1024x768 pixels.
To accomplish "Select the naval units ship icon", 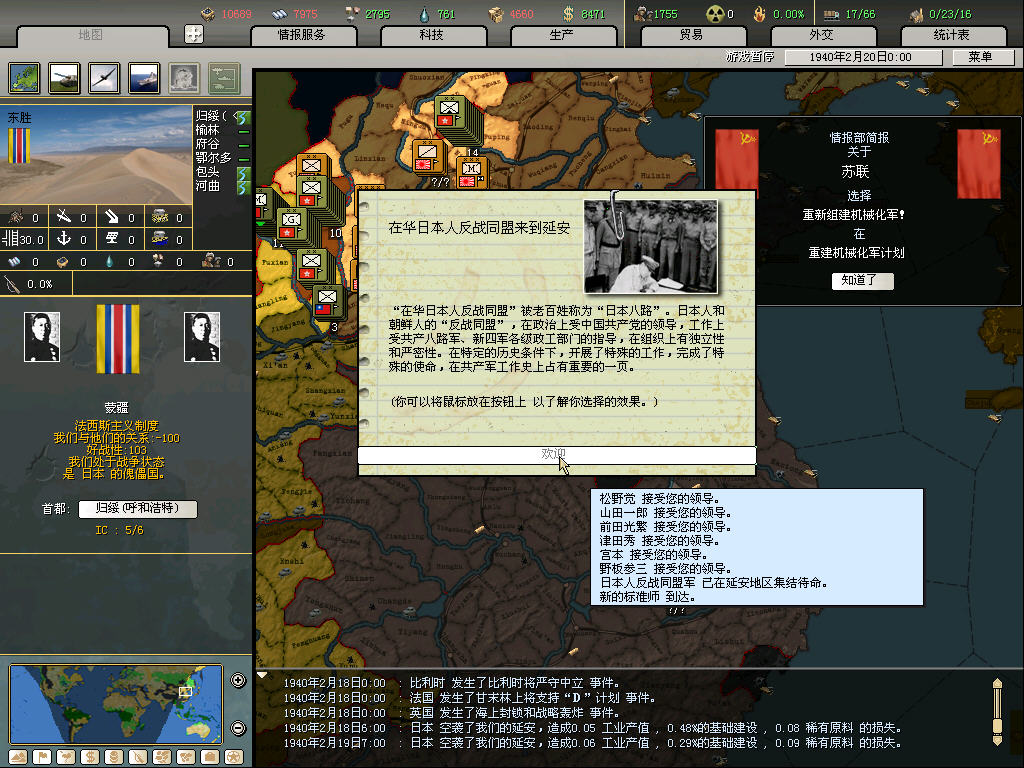I will point(144,78).
